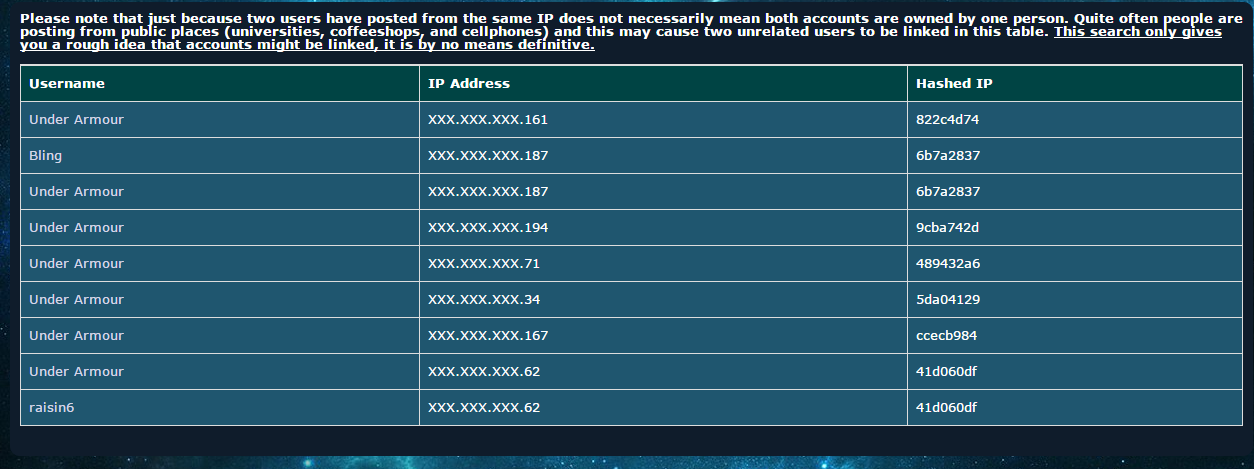Open the Bling user profile
Image resolution: width=1254 pixels, height=469 pixels.
(x=46, y=156)
